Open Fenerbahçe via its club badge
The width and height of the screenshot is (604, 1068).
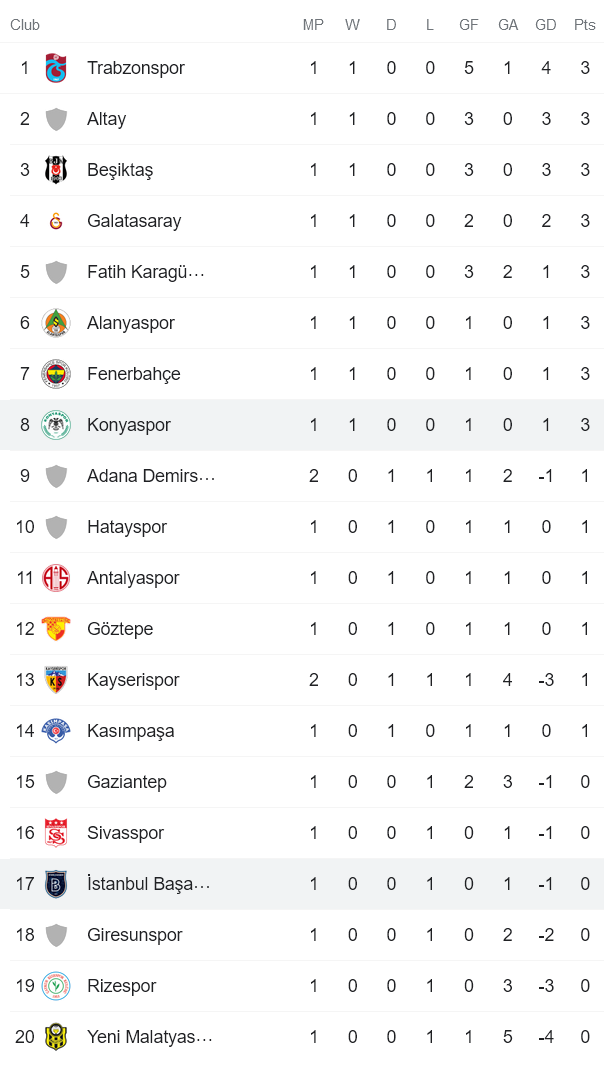click(x=57, y=374)
